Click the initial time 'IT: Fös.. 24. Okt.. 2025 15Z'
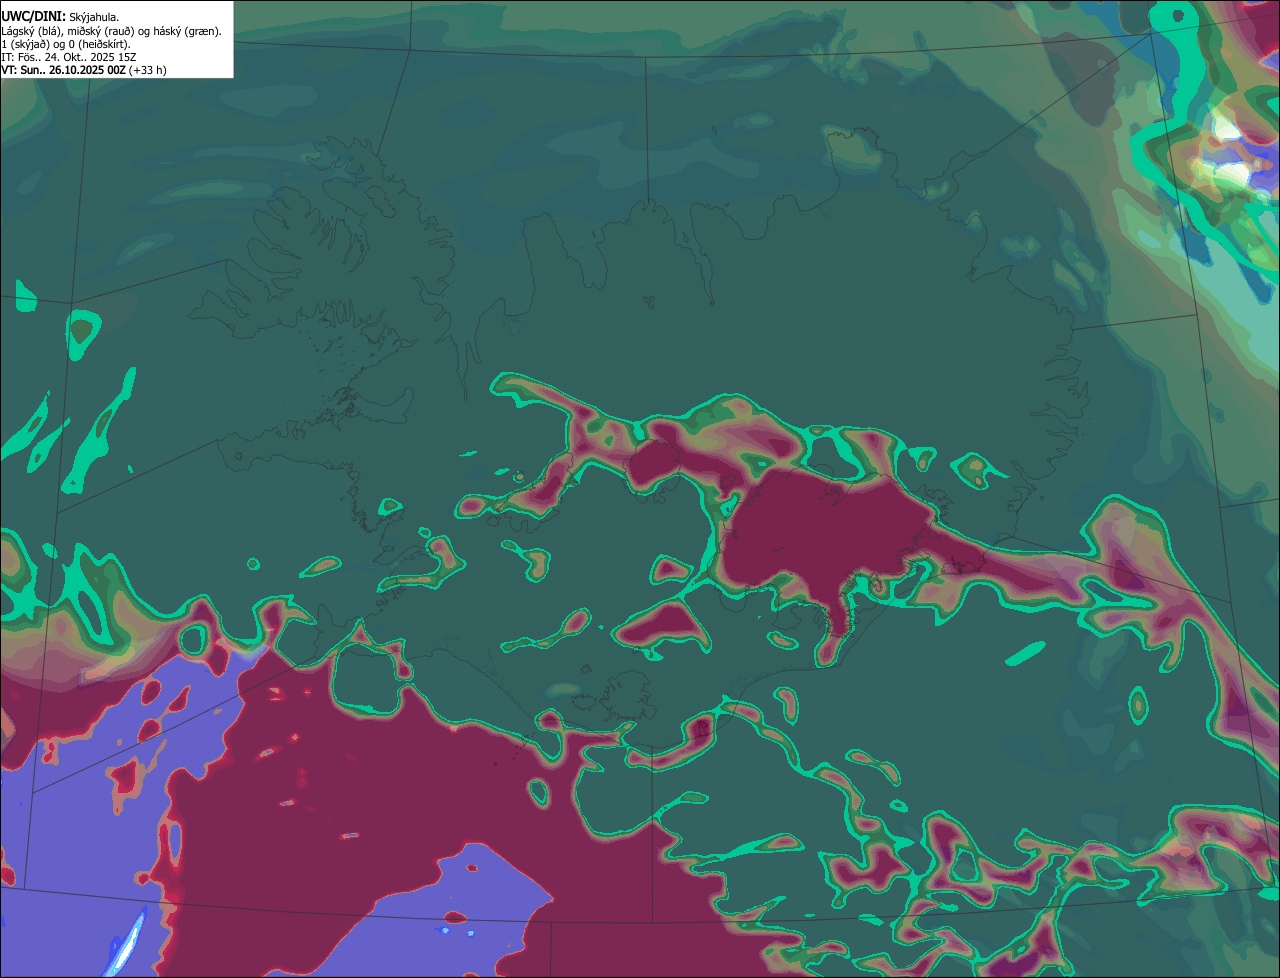This screenshot has height=978, width=1280. click(68, 58)
